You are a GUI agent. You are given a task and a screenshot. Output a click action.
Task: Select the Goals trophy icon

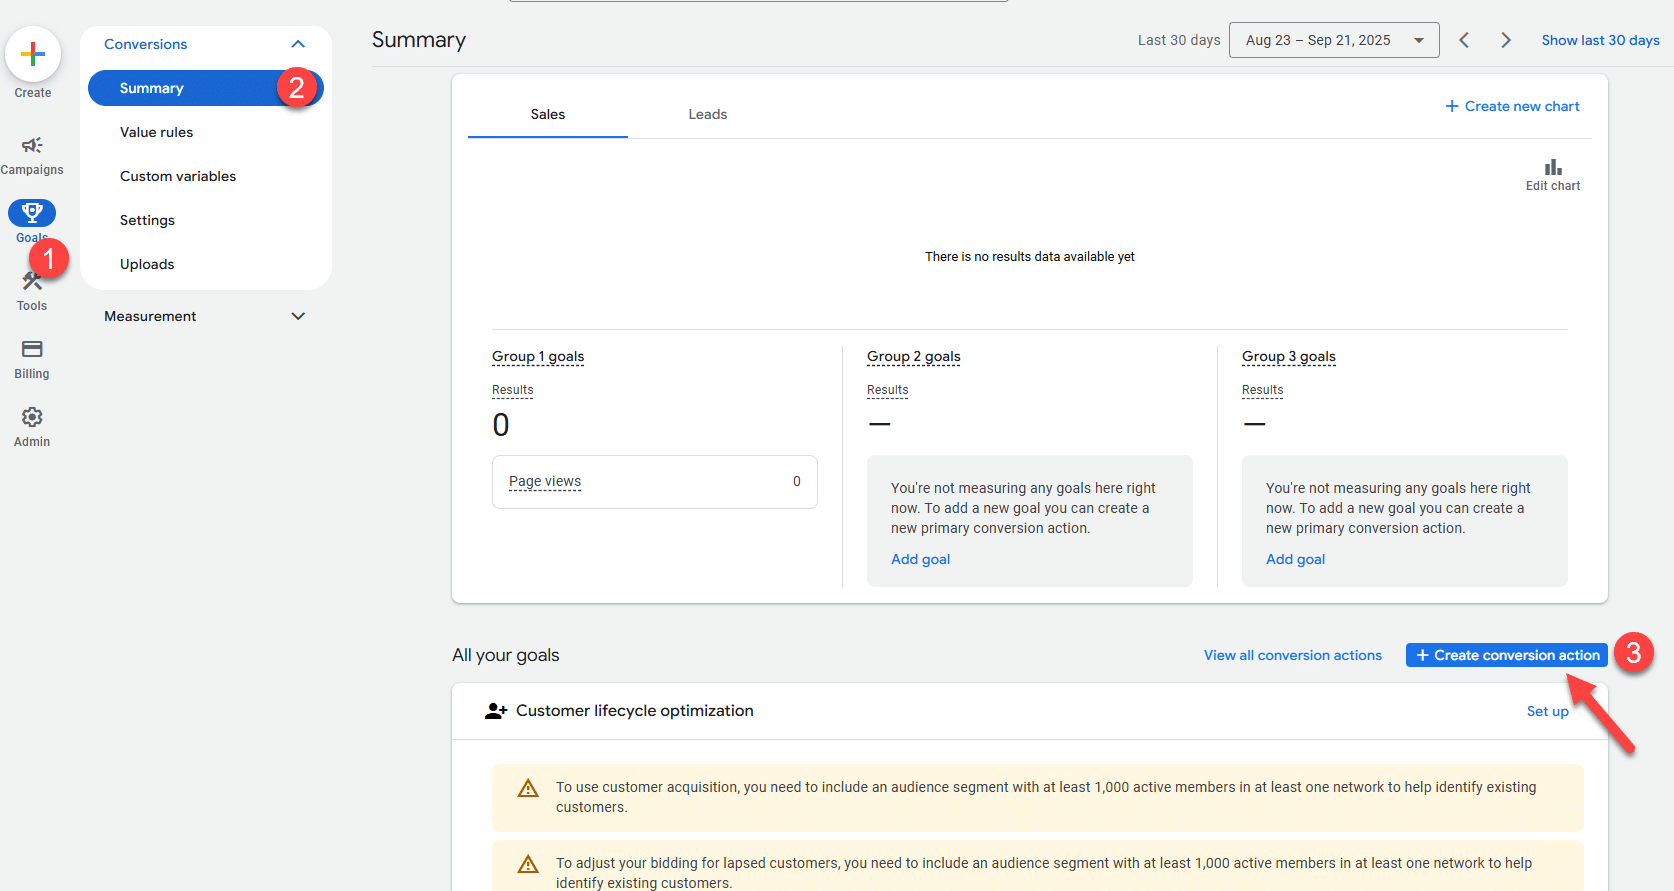(32, 213)
